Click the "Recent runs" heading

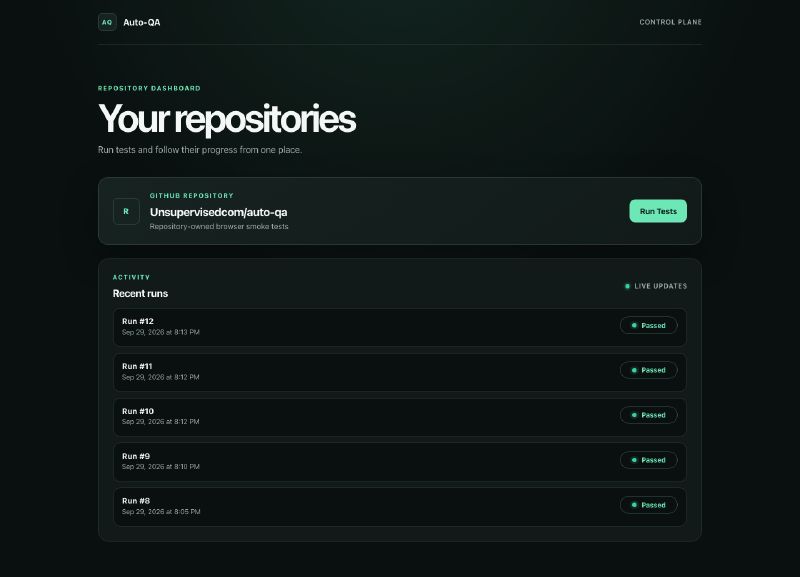140,293
